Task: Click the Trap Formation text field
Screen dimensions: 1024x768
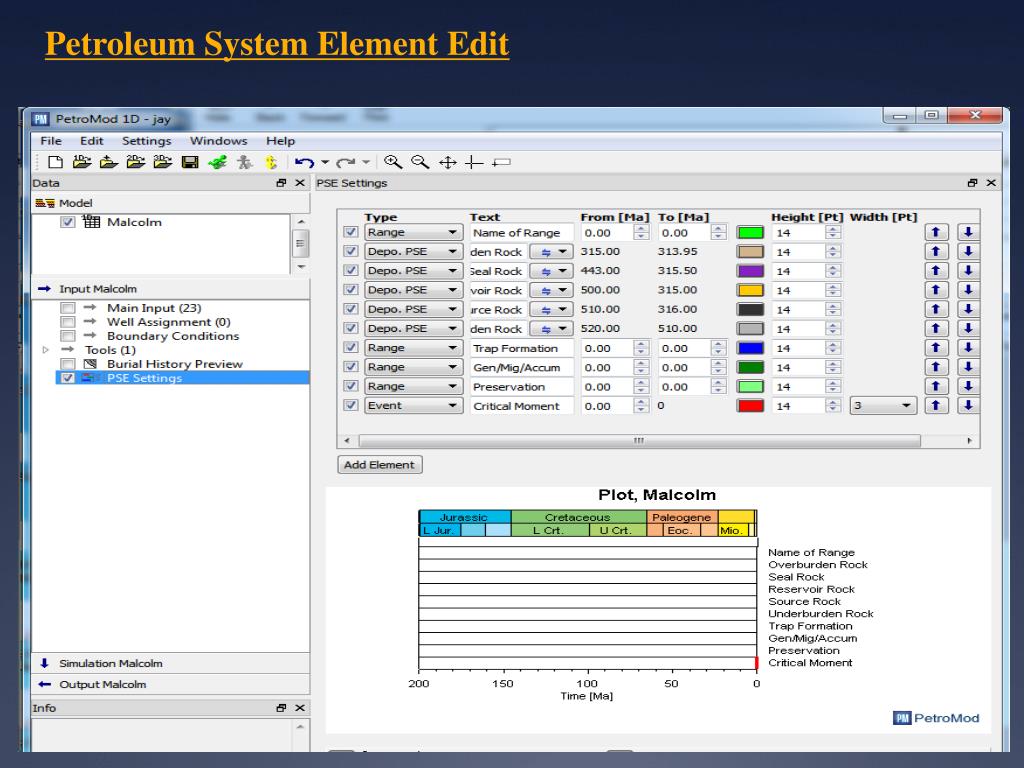Action: pyautogui.click(x=522, y=348)
